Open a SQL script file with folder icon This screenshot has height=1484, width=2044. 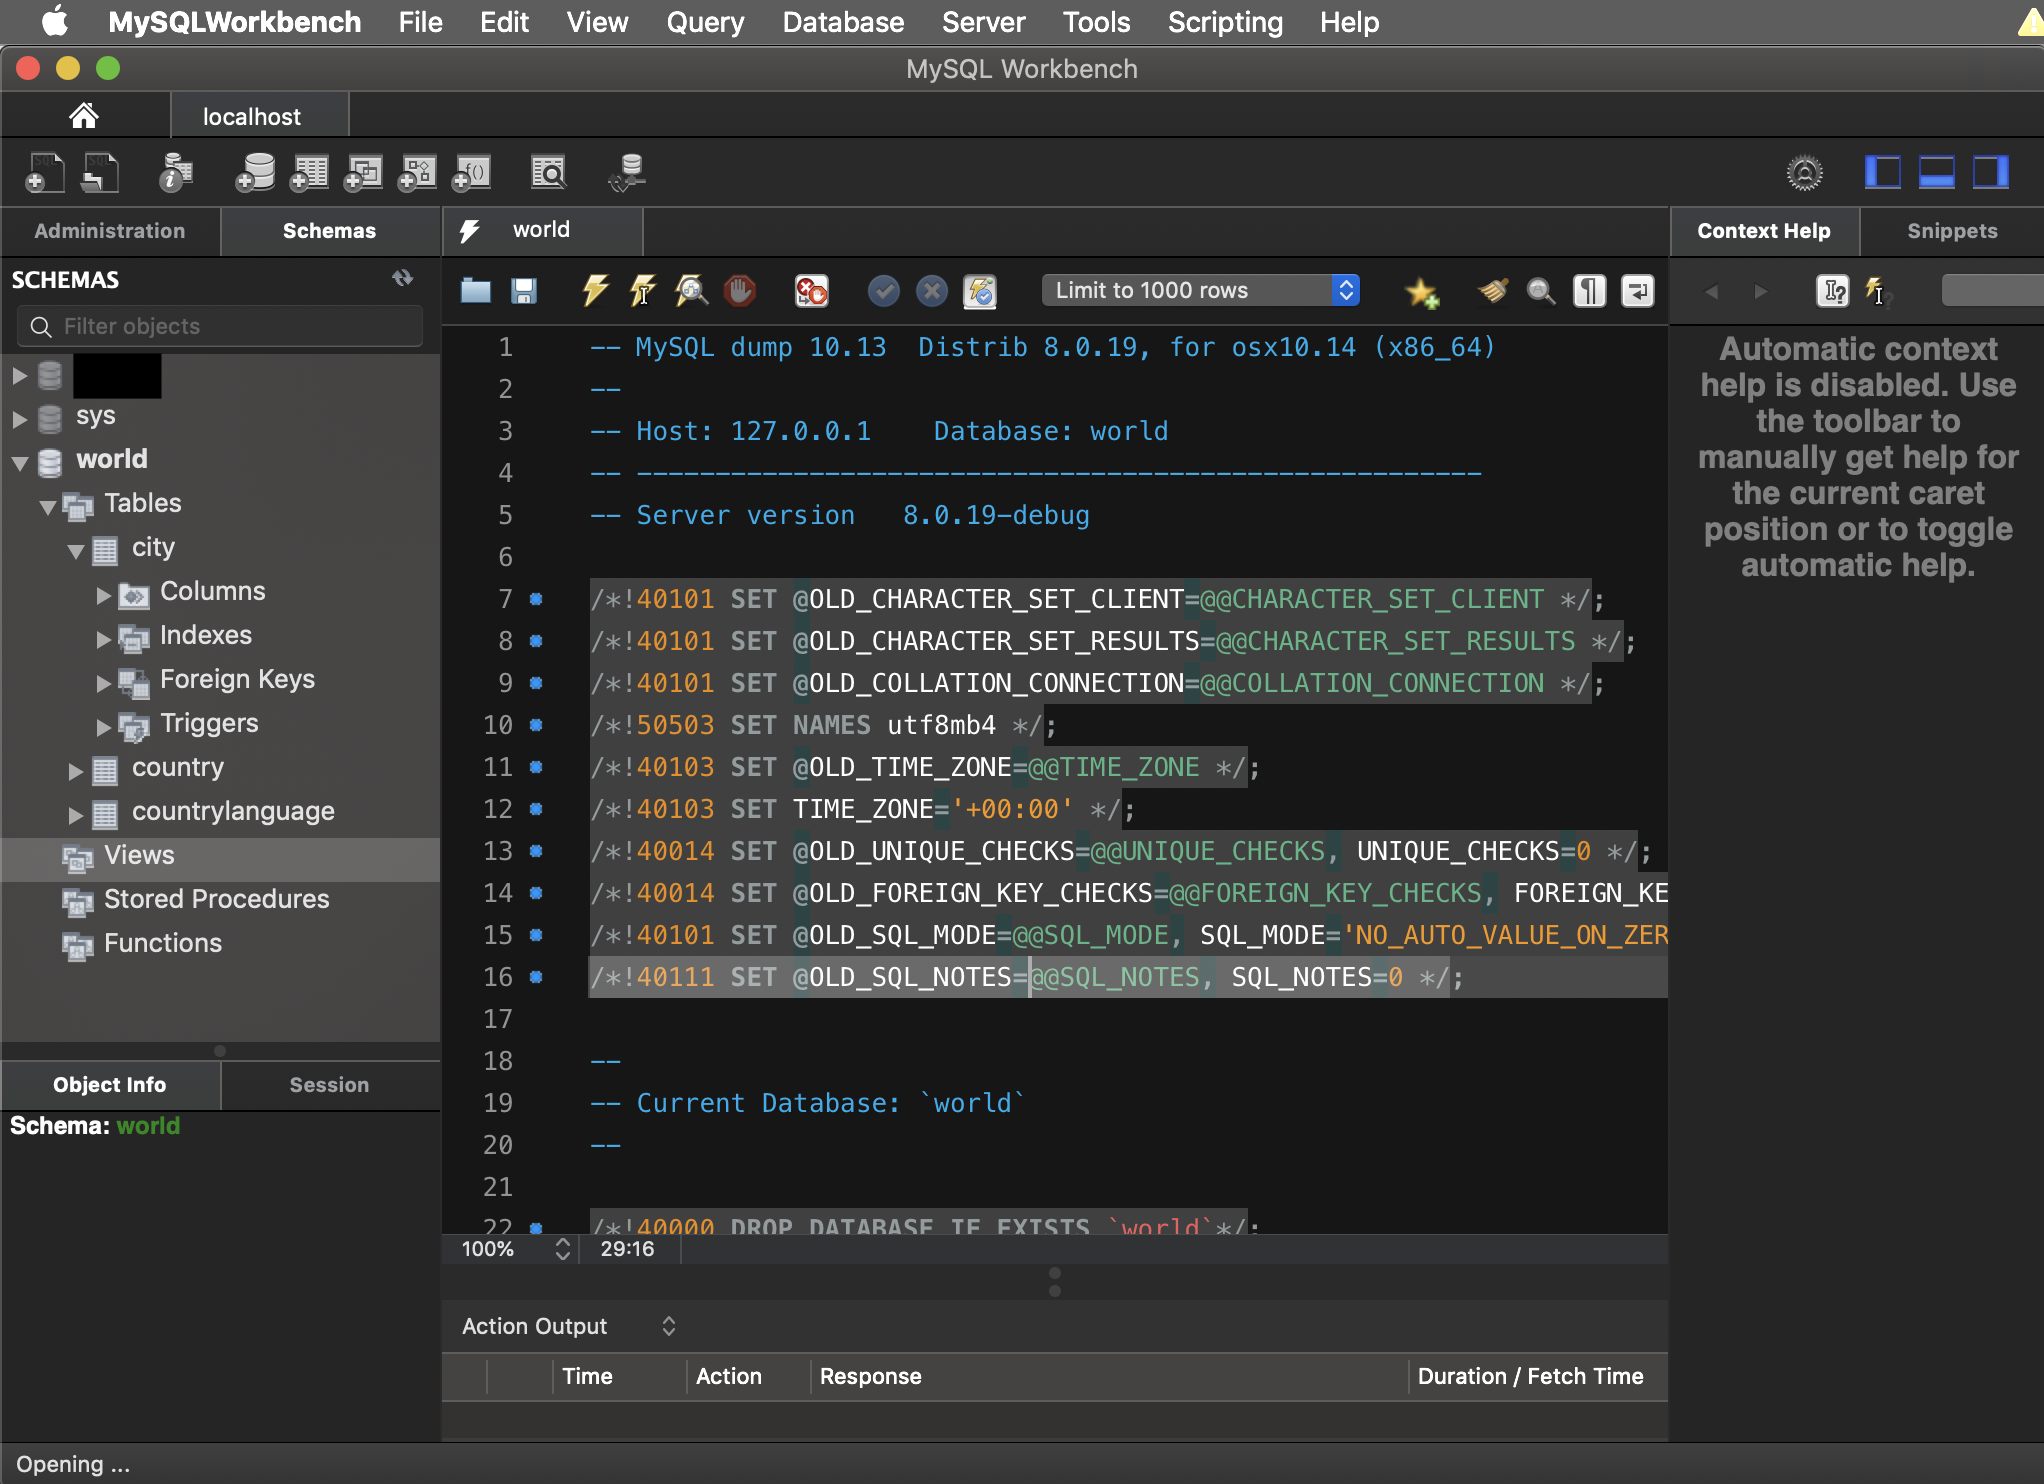[476, 291]
